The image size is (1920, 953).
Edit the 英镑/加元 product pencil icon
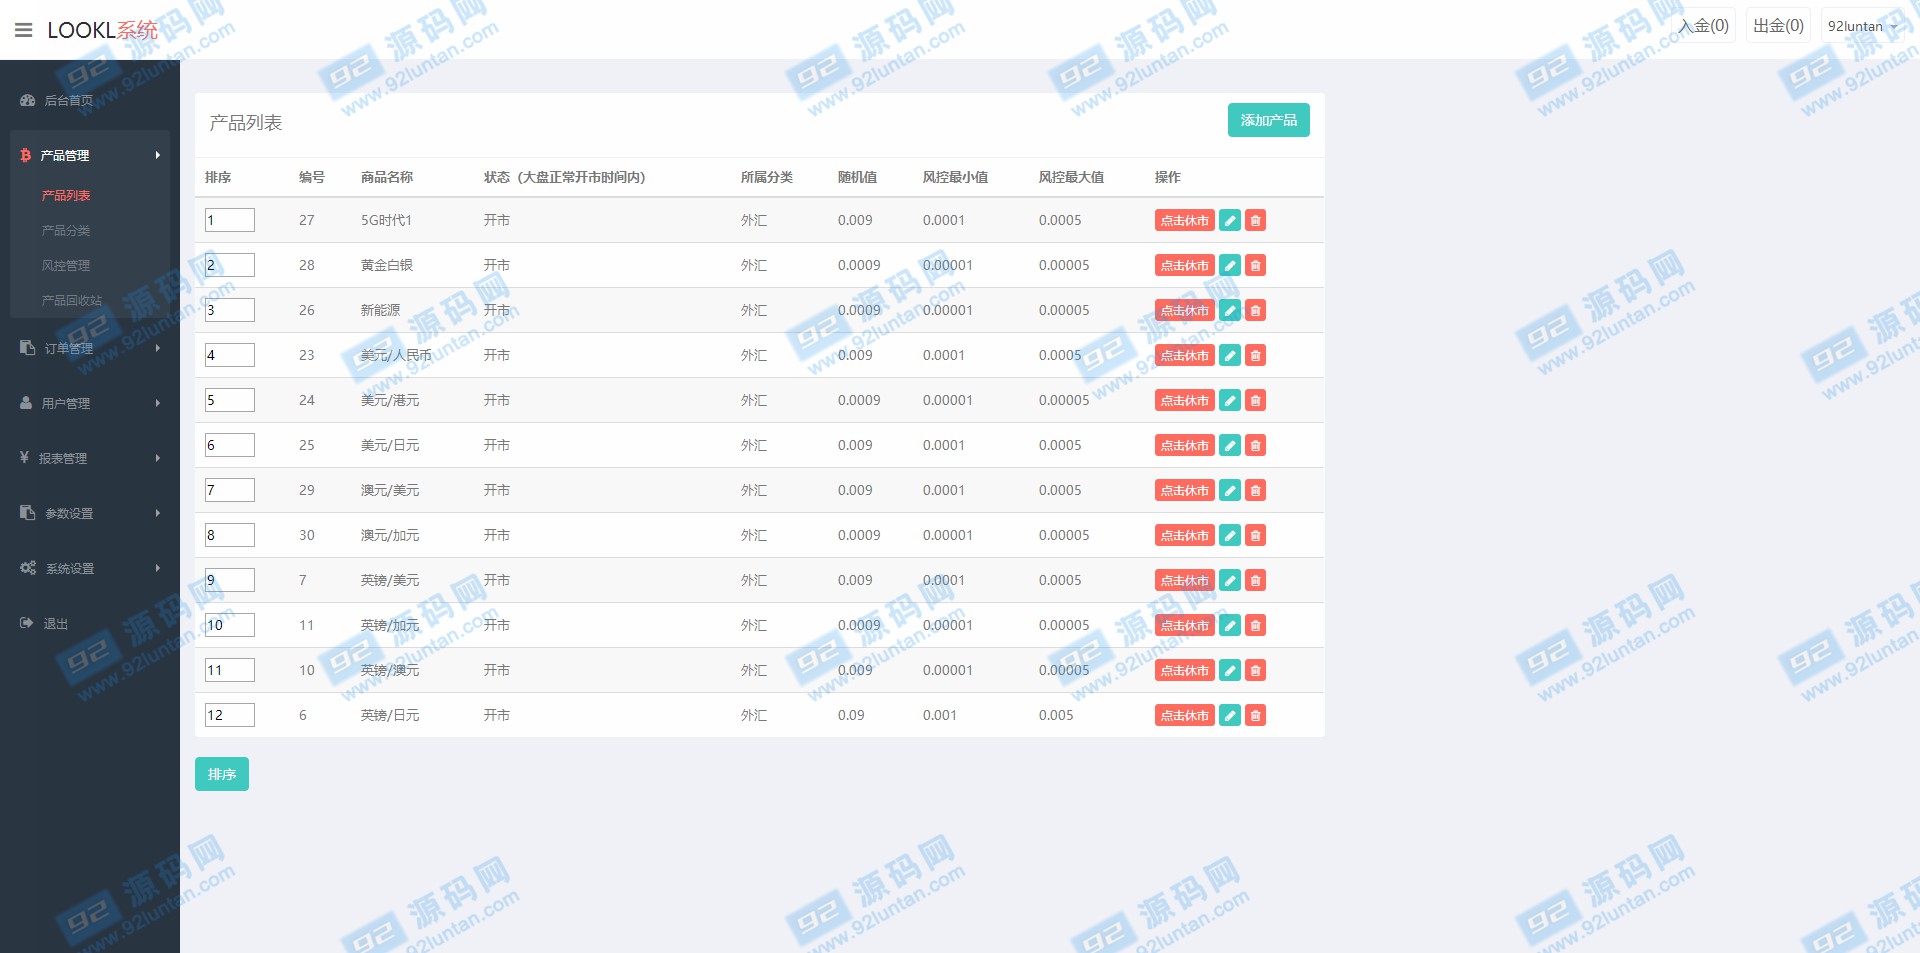click(x=1230, y=625)
